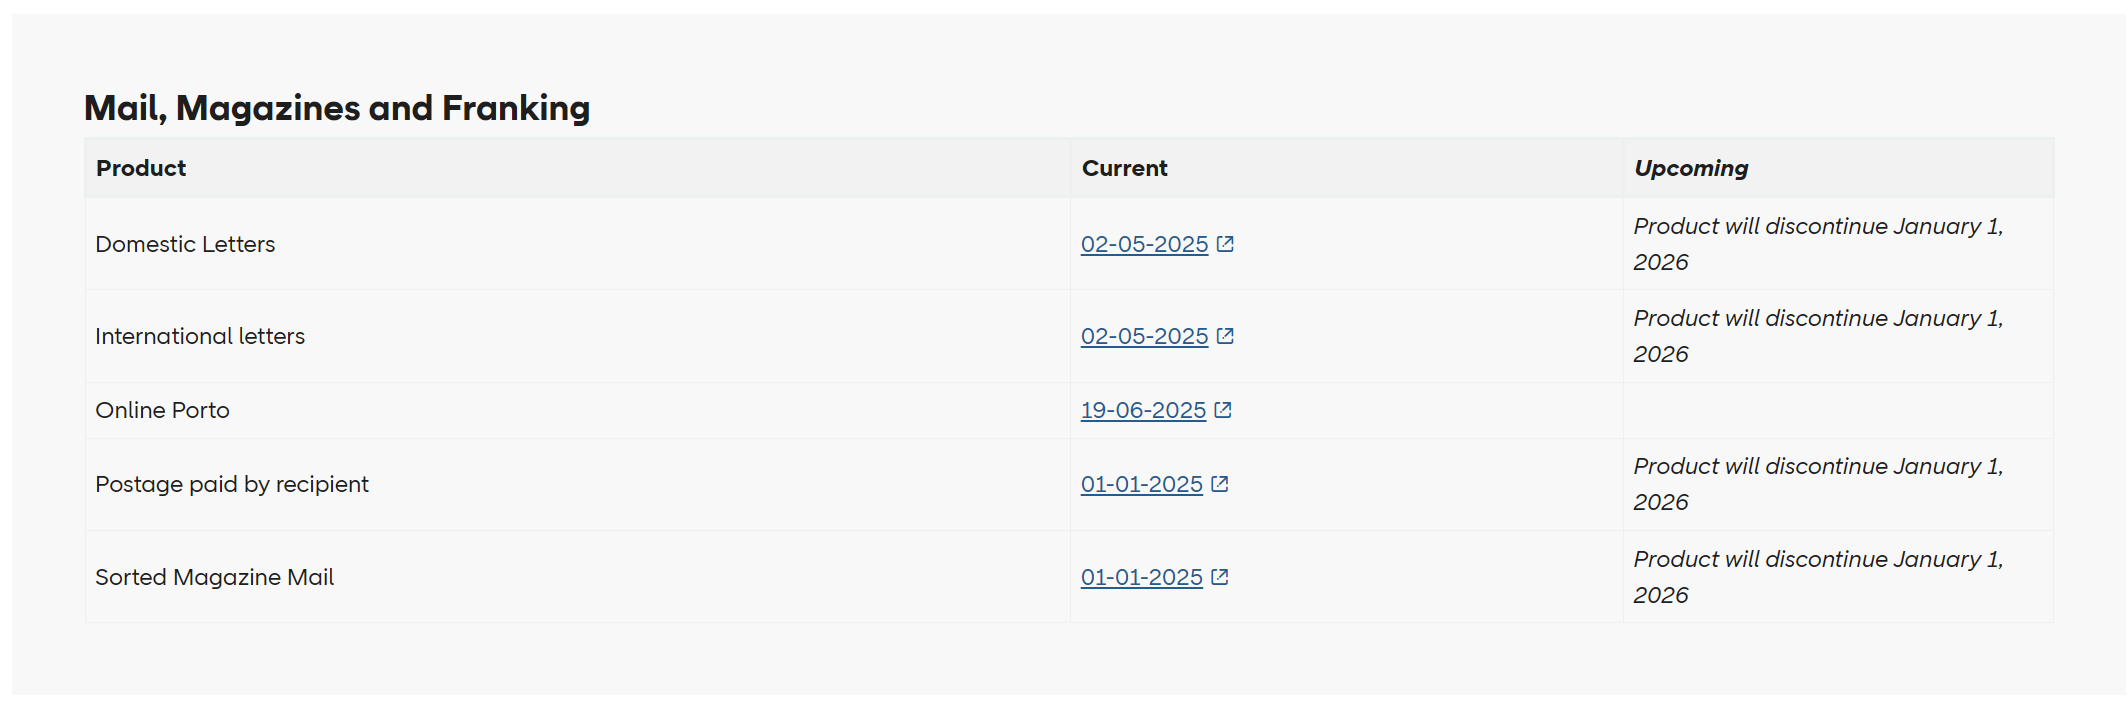This screenshot has height=712, width=2128.
Task: Select the International letters product cell
Action: point(200,336)
